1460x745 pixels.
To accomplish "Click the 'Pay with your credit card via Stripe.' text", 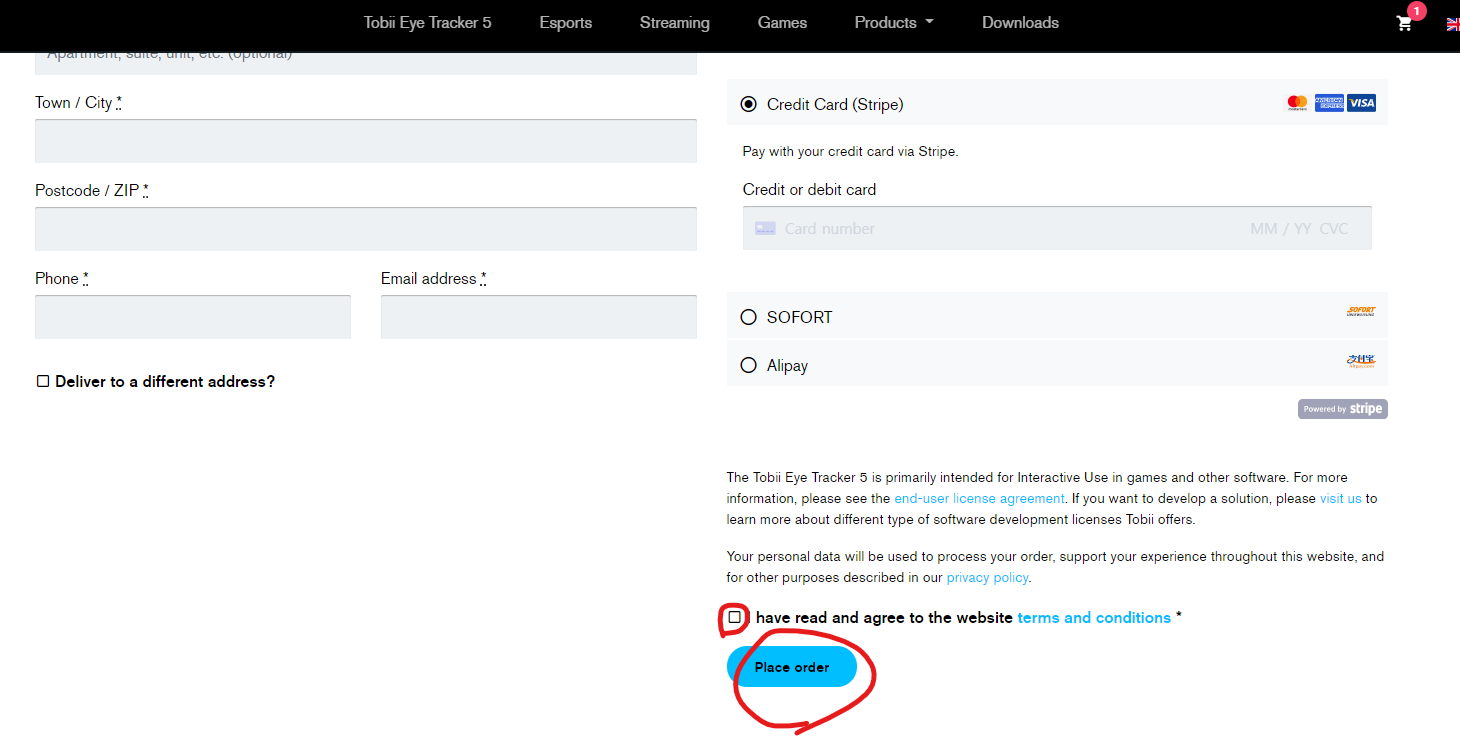I will click(850, 152).
